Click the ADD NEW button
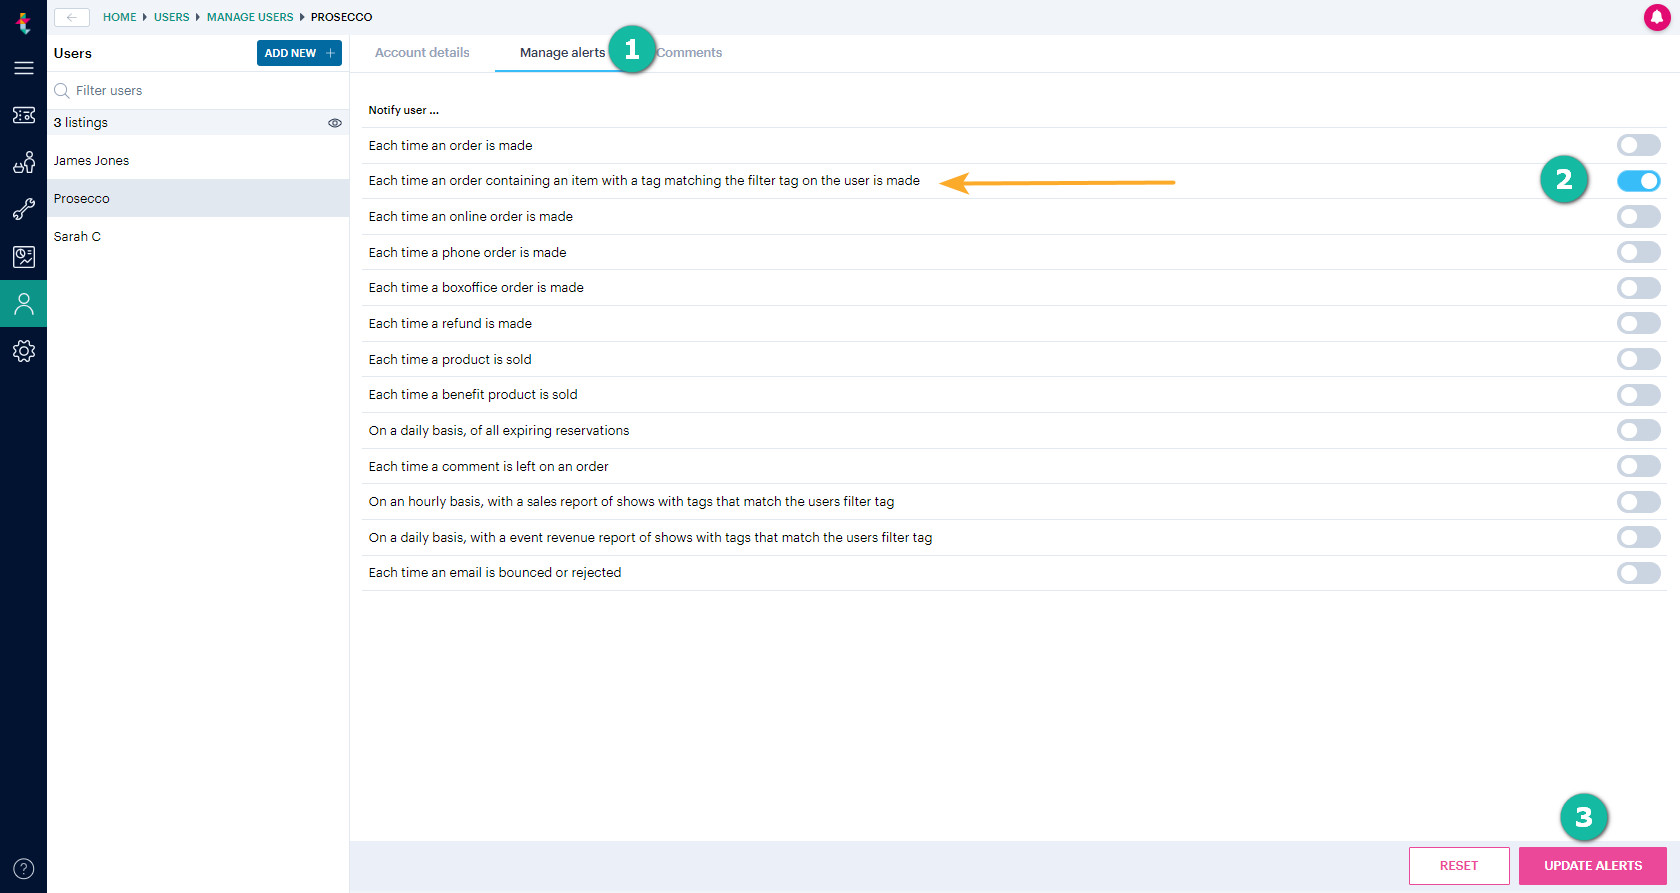 [299, 53]
